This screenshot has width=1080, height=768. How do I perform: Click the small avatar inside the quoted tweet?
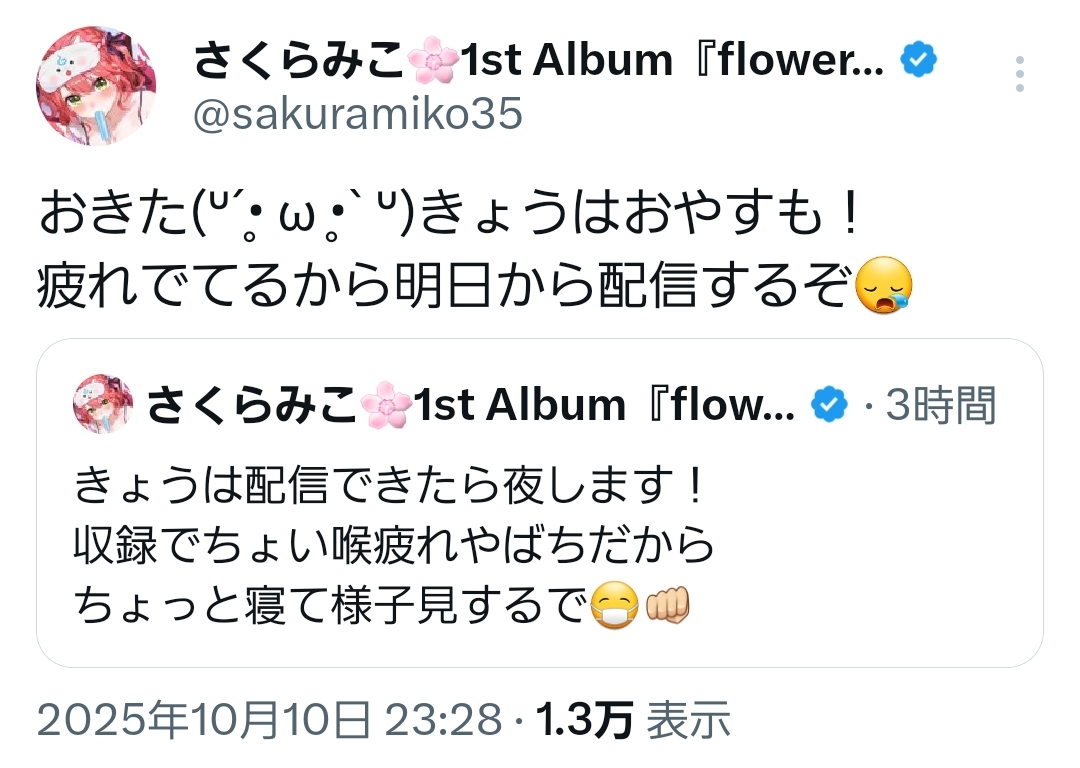104,405
